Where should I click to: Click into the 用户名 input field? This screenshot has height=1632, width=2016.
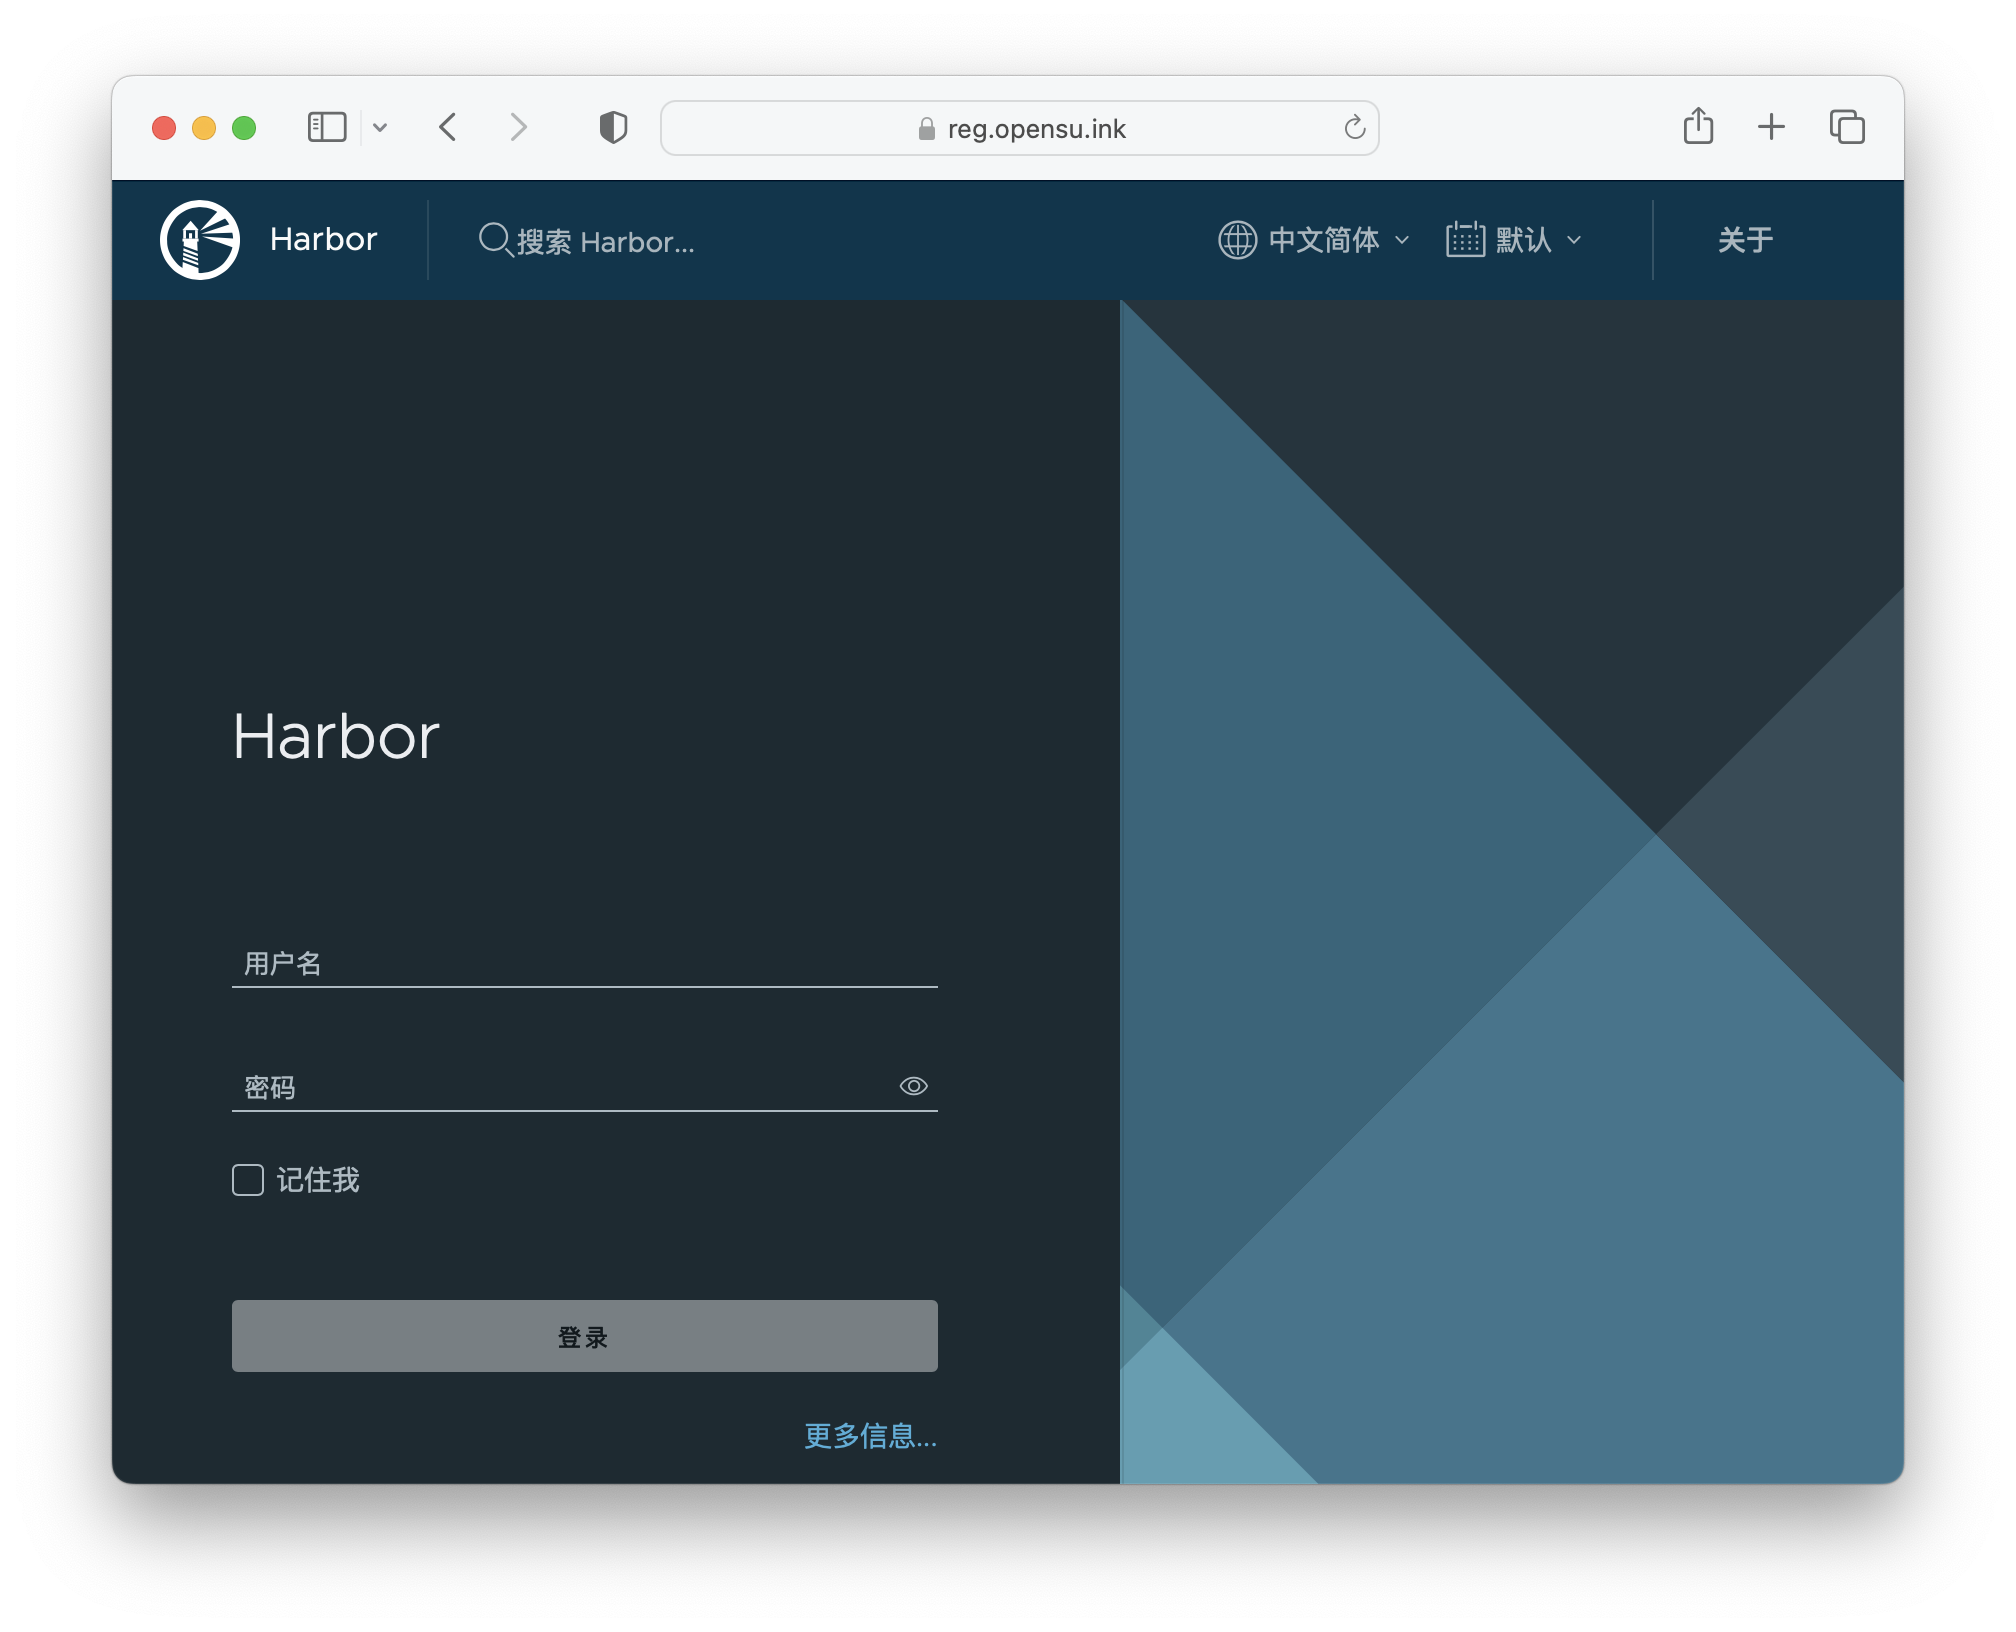tap(584, 963)
